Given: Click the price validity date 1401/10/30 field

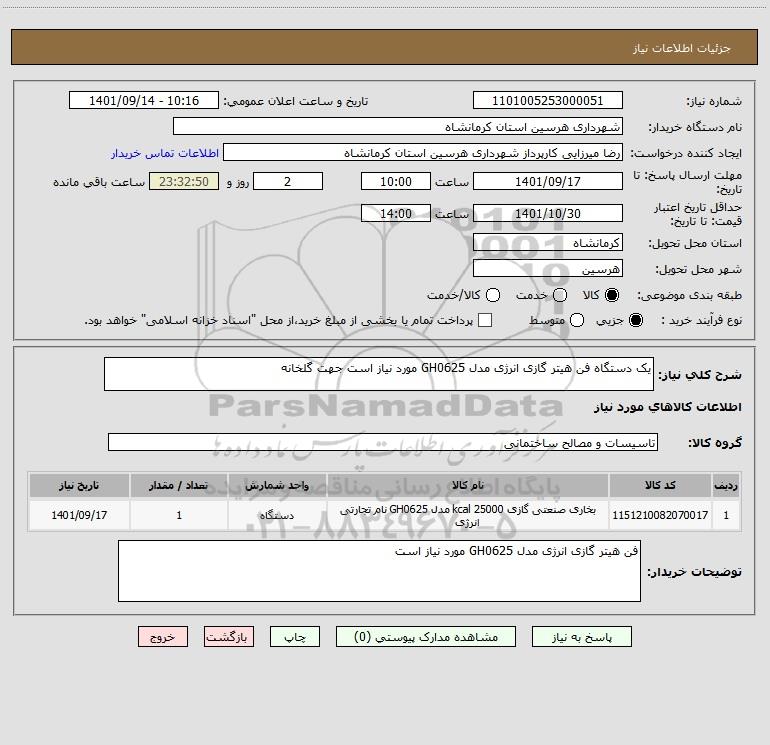Looking at the screenshot, I should (548, 213).
